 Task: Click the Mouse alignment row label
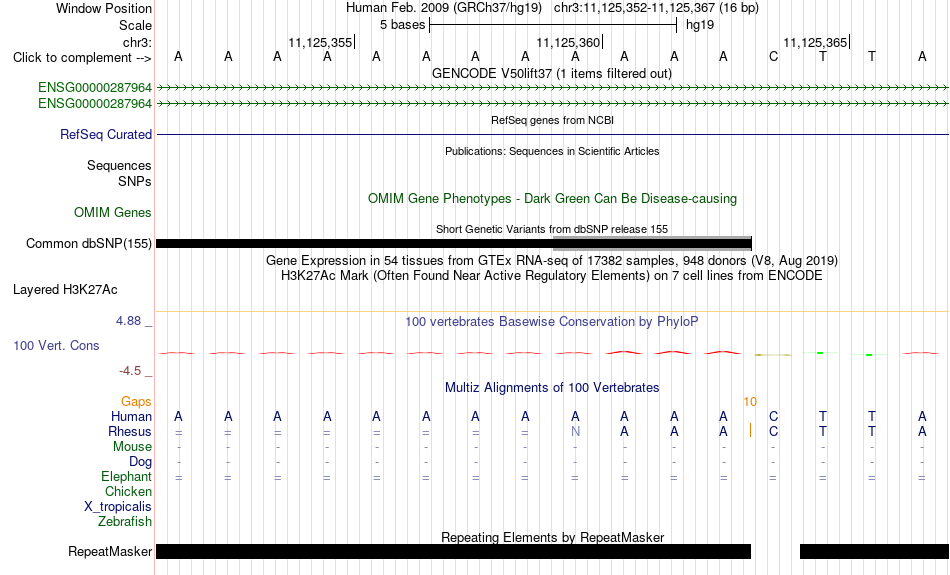tap(132, 447)
